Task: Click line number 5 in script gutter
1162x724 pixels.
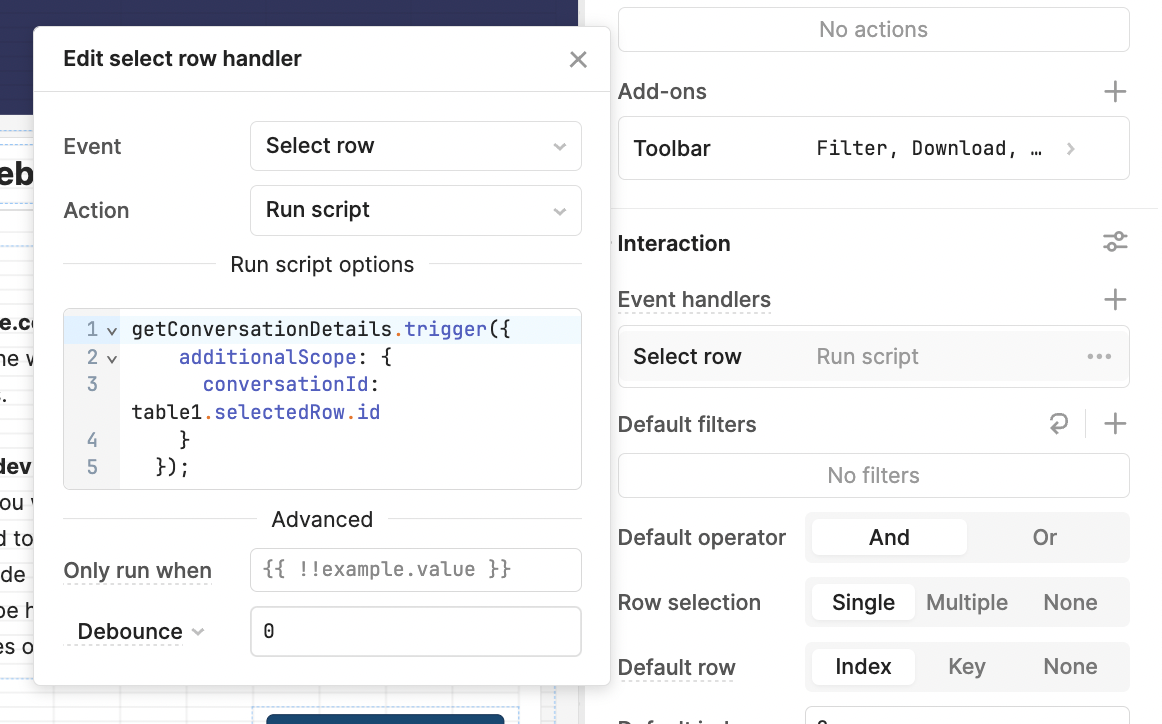Action: (x=92, y=468)
